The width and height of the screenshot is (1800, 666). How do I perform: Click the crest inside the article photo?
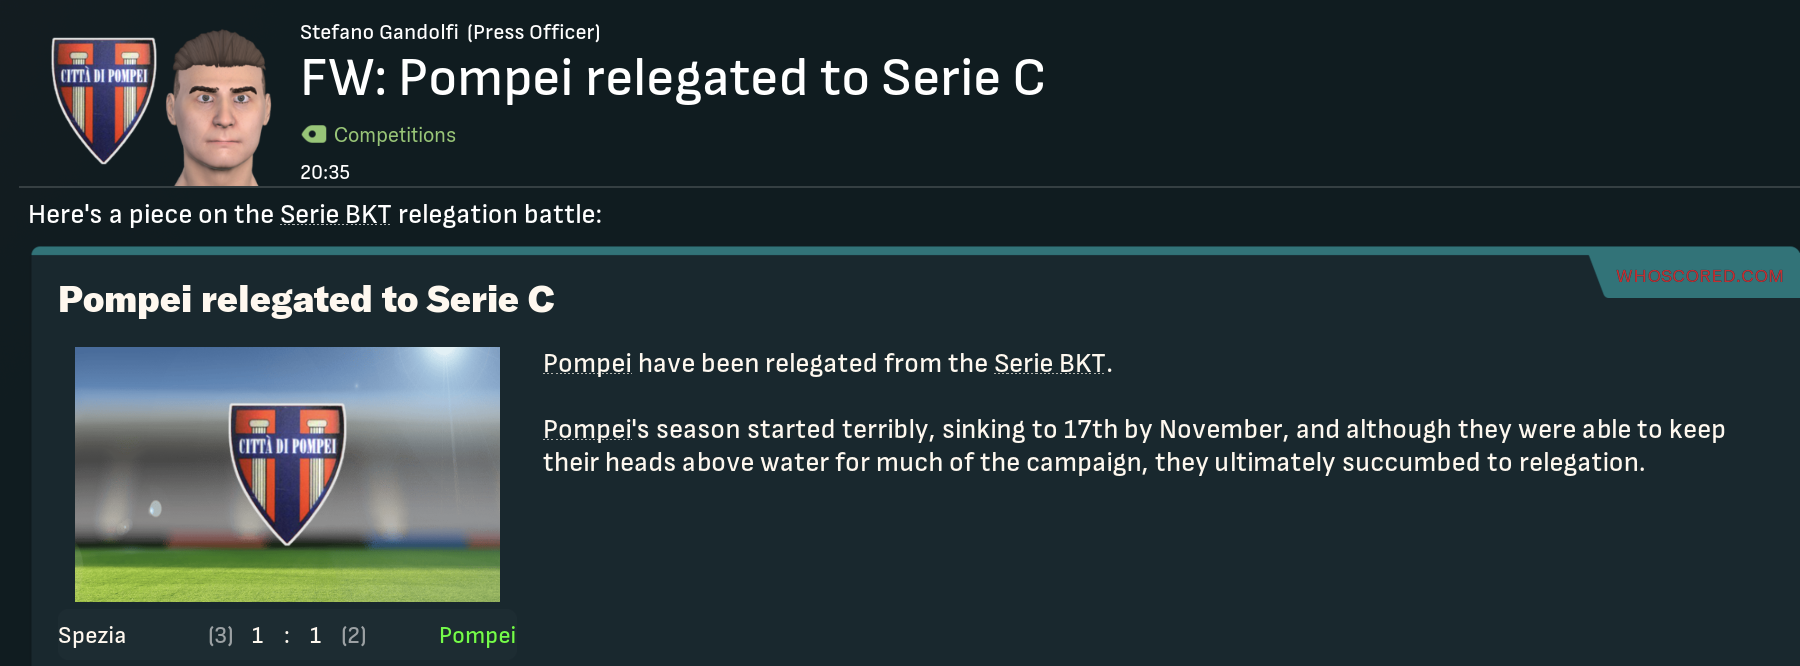[287, 472]
